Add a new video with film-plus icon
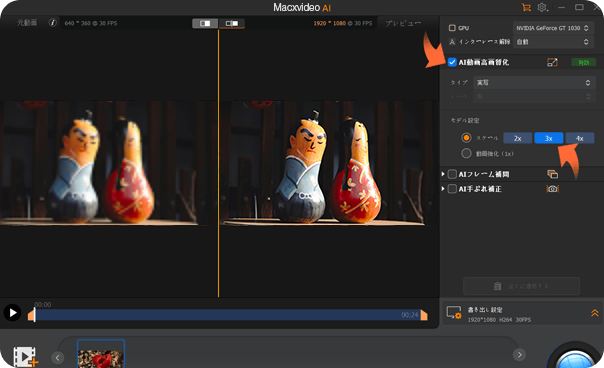This screenshot has height=368, width=604. 25,356
